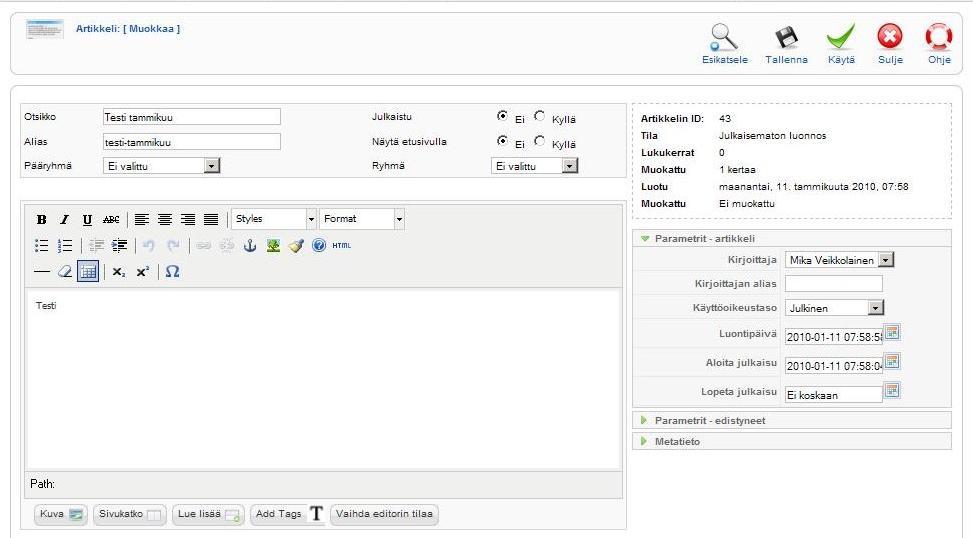Open calendar for Lopeta julkaisu date
Viewport: 973px width, 538px height.
[x=892, y=390]
